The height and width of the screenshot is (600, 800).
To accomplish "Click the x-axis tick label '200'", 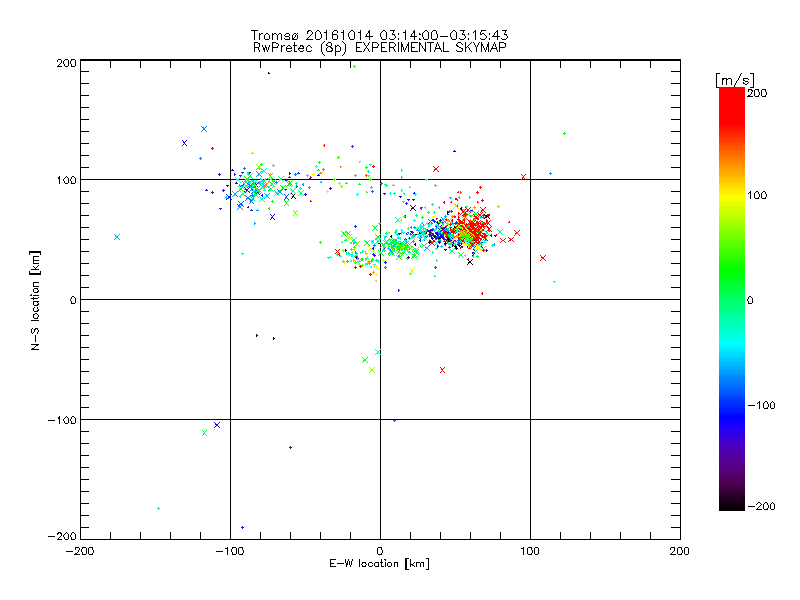I will point(680,551).
